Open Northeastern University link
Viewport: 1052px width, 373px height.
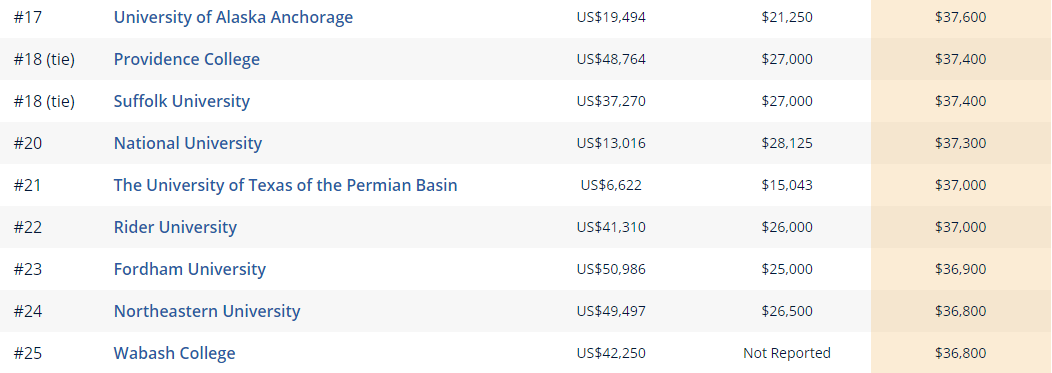[x=207, y=311]
